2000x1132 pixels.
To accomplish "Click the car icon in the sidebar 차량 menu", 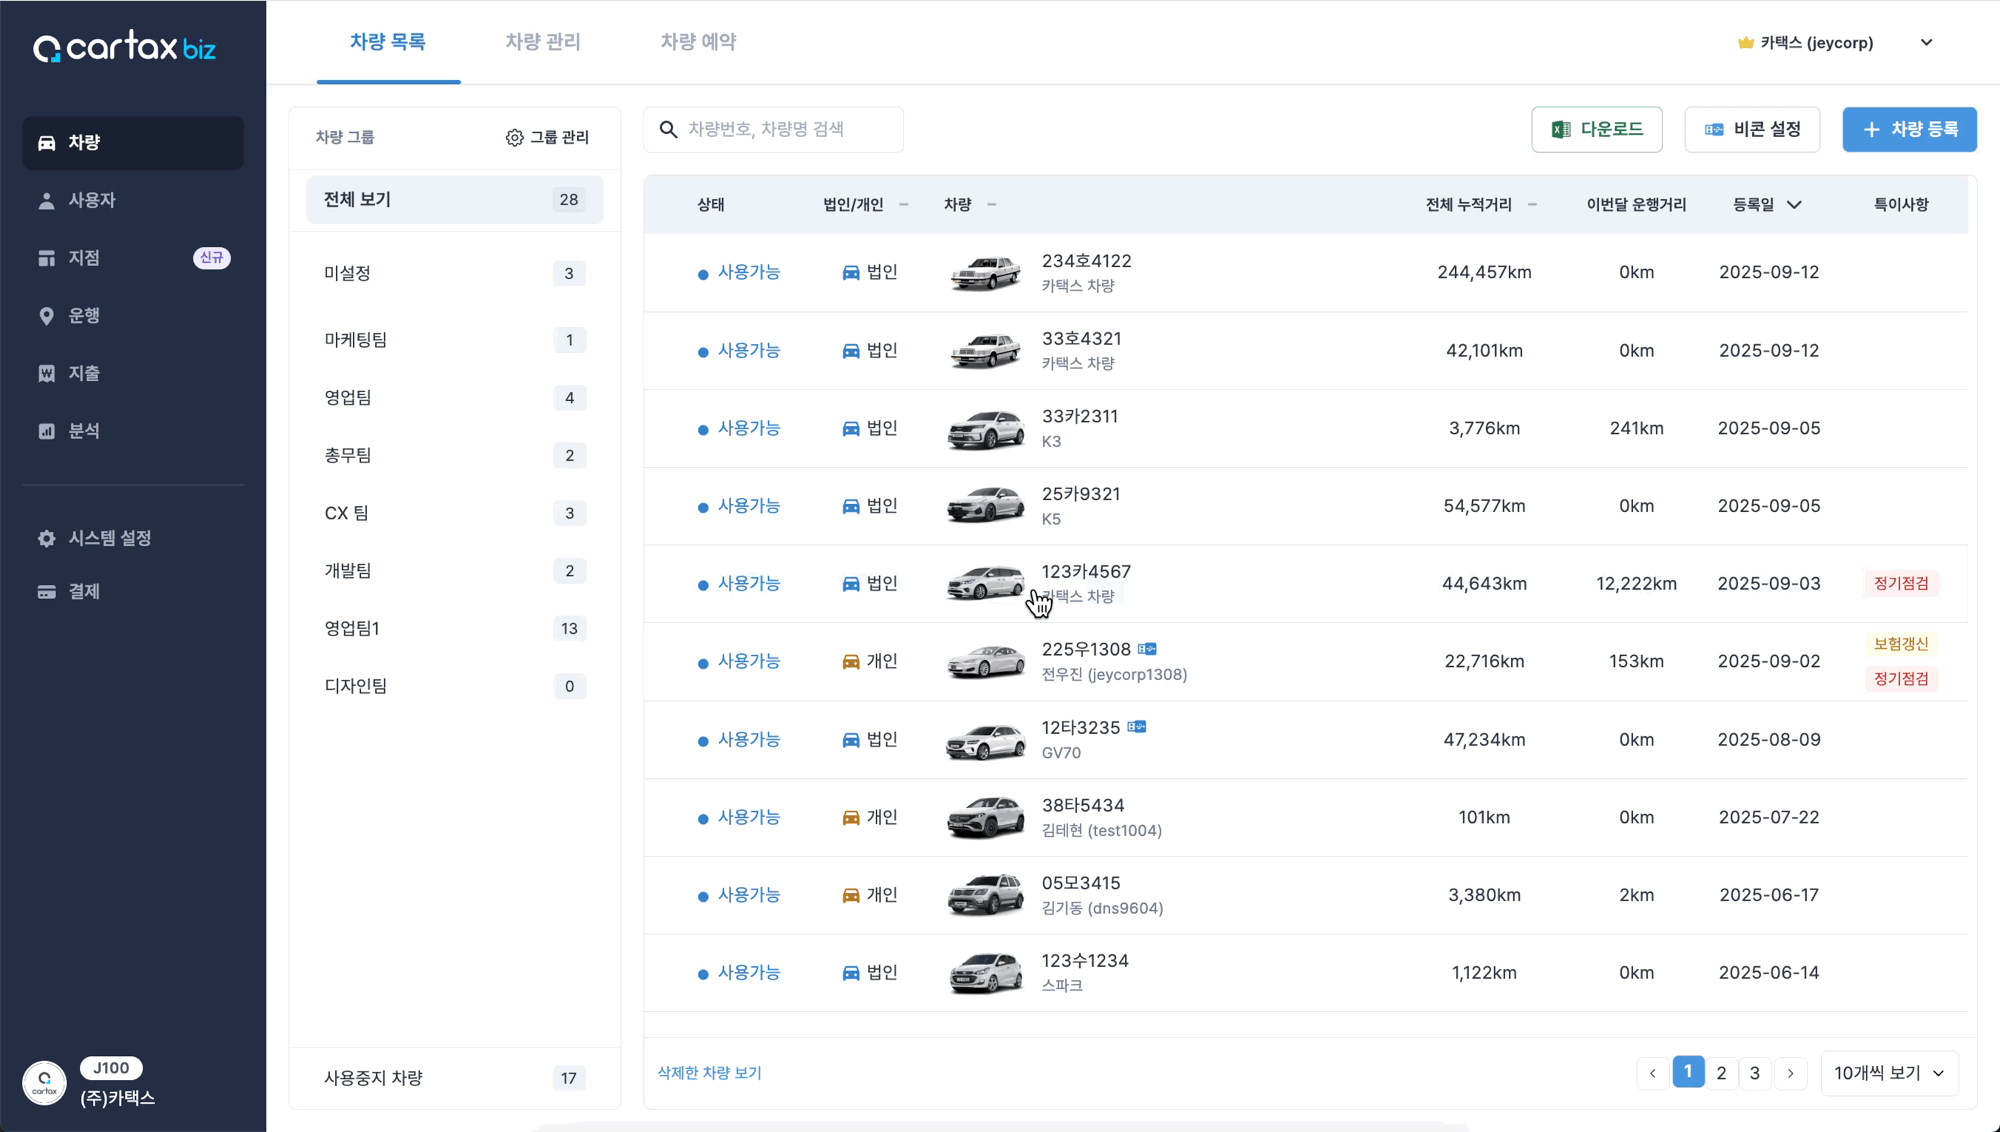I will tap(46, 143).
